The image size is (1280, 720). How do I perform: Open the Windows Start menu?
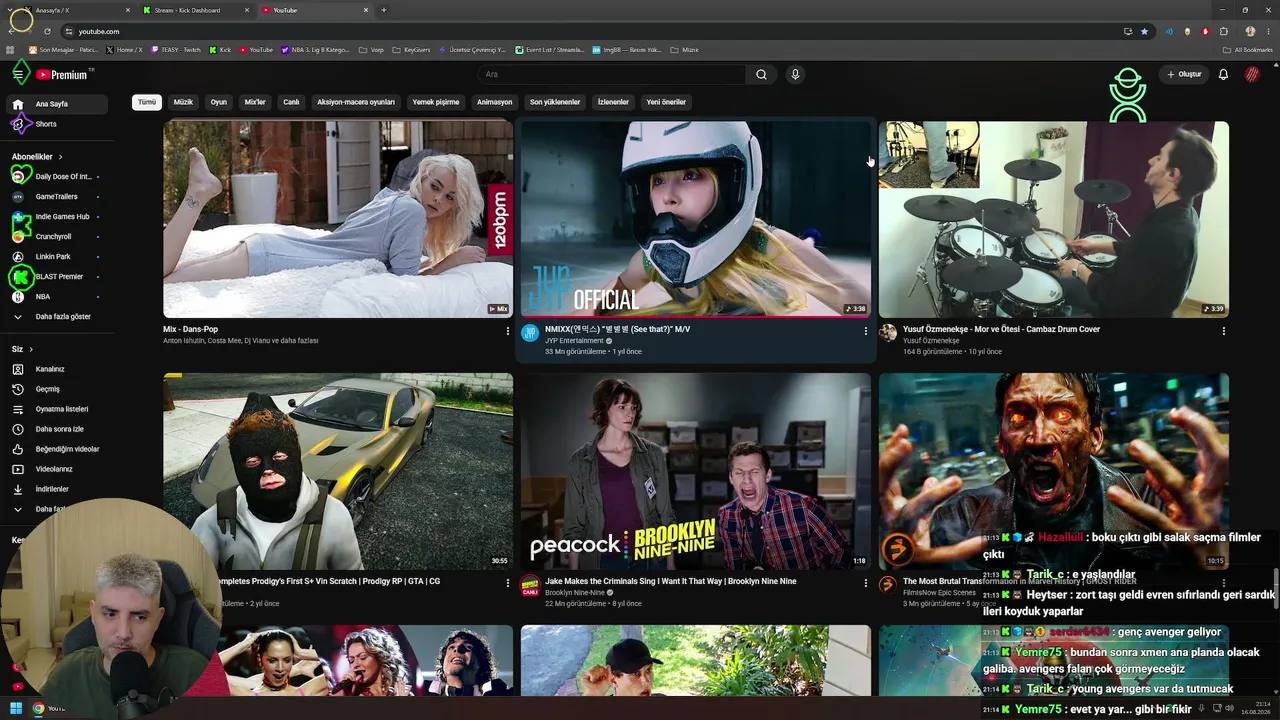tap(16, 708)
